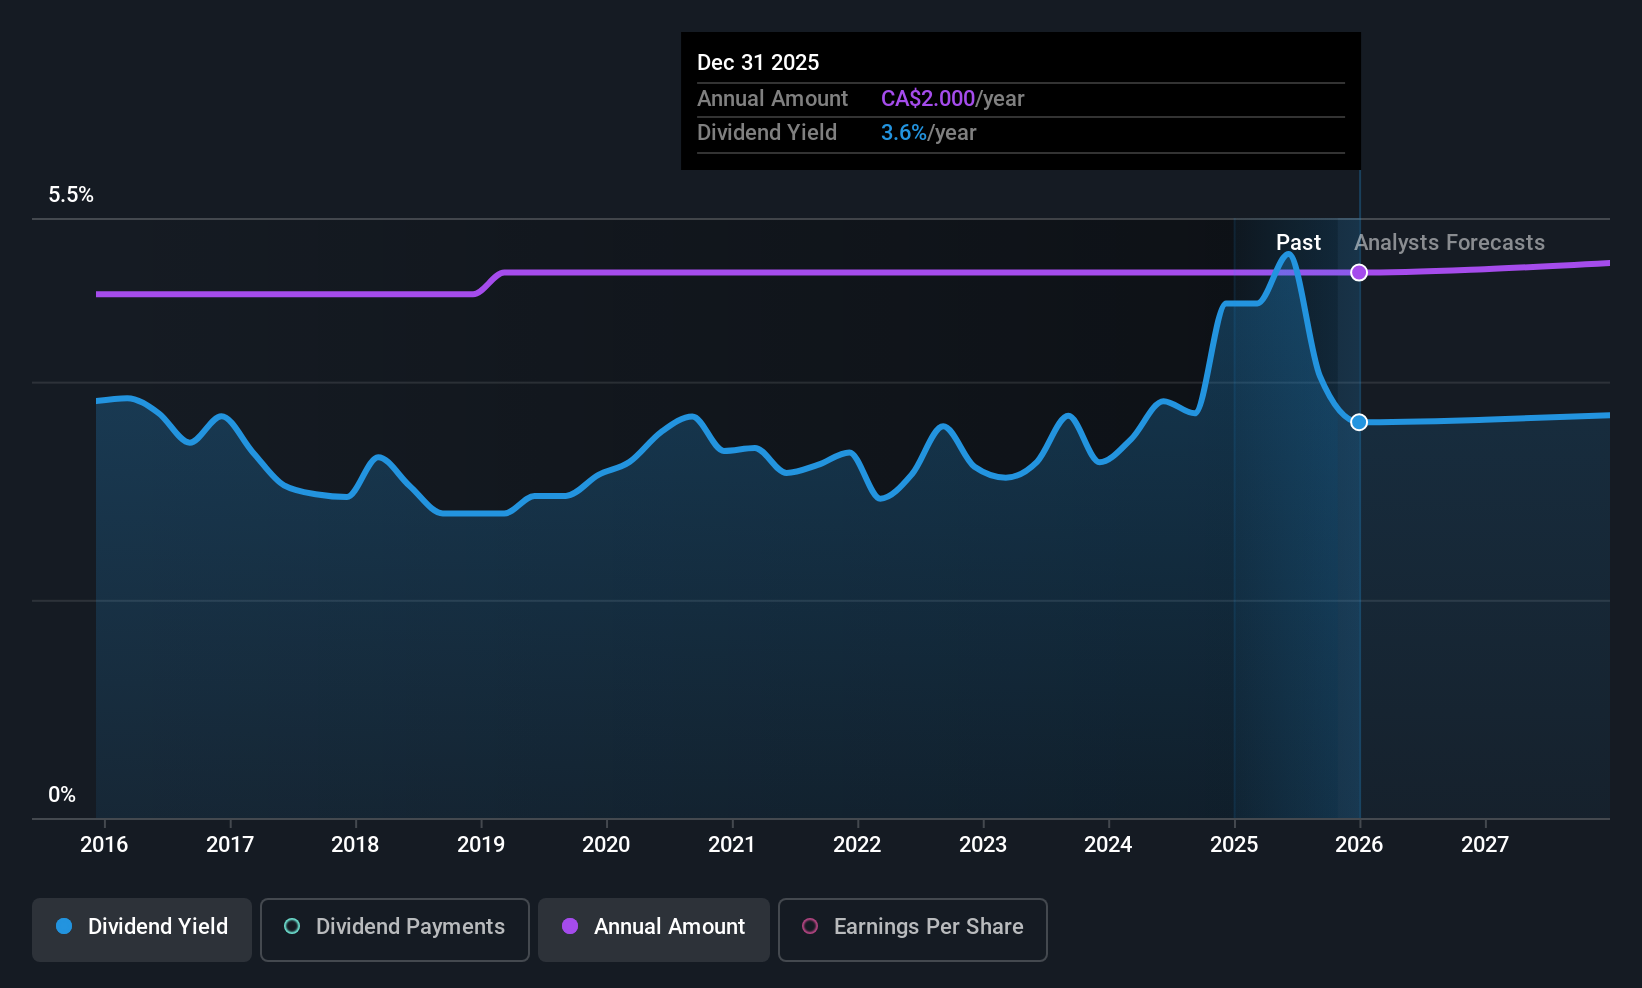Click the Dec 31 2025 tooltip date
The width and height of the screenshot is (1642, 988).
click(758, 63)
